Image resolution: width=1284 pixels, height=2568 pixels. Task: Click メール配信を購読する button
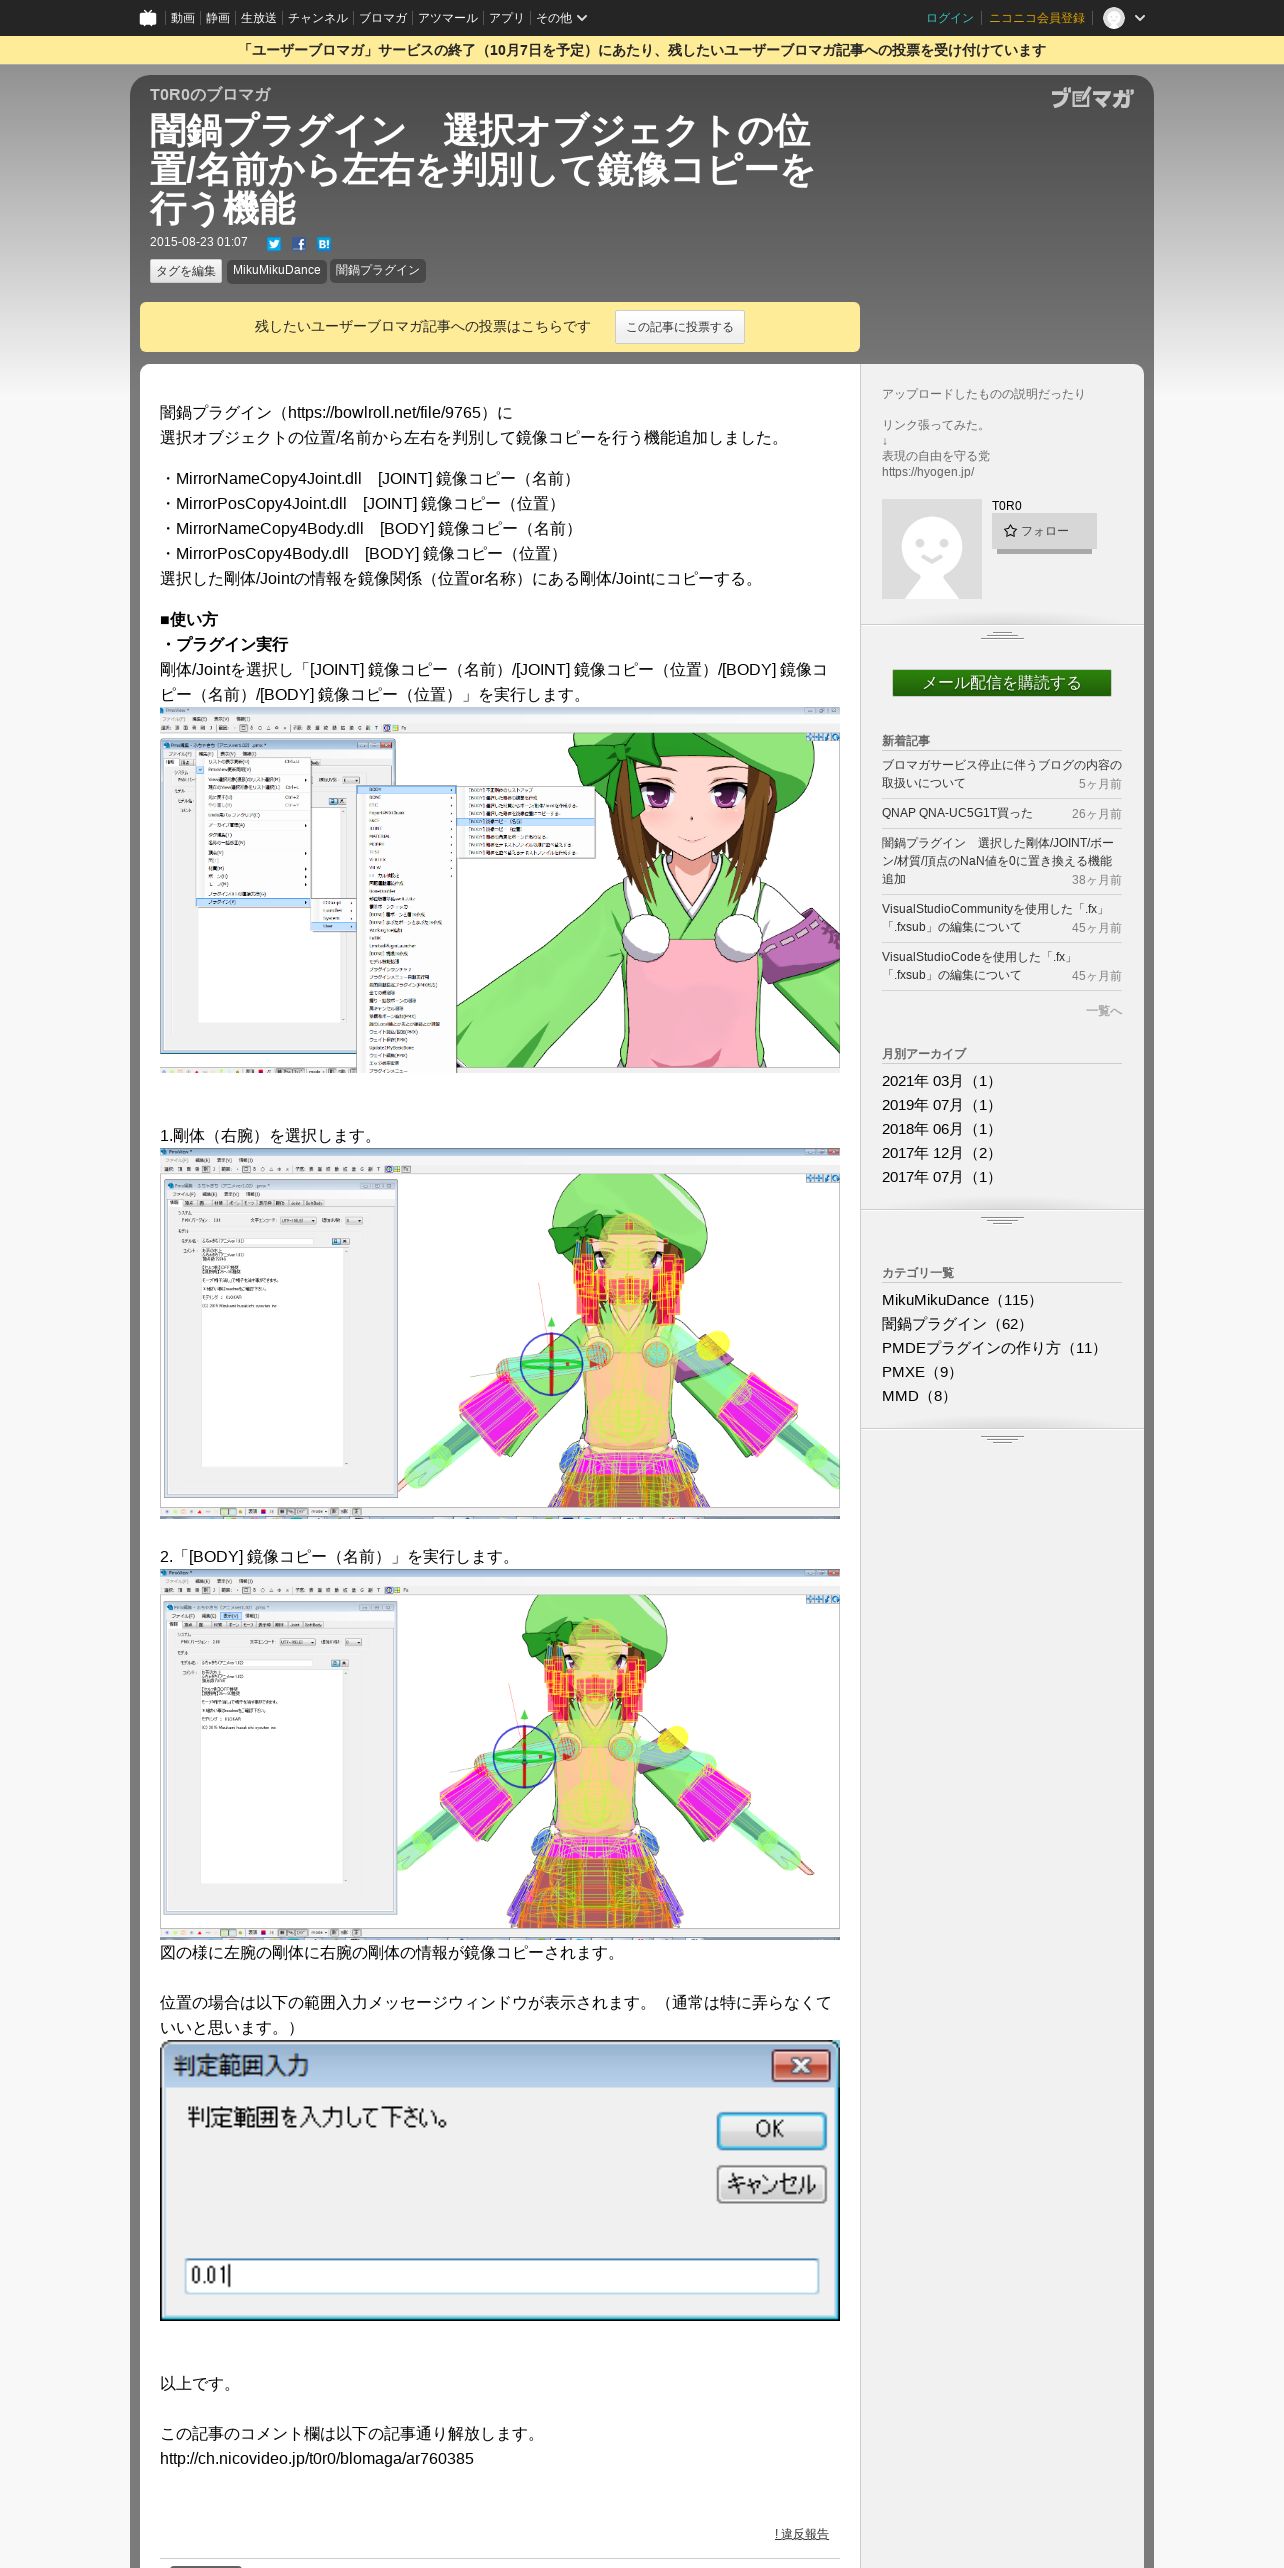[1002, 683]
